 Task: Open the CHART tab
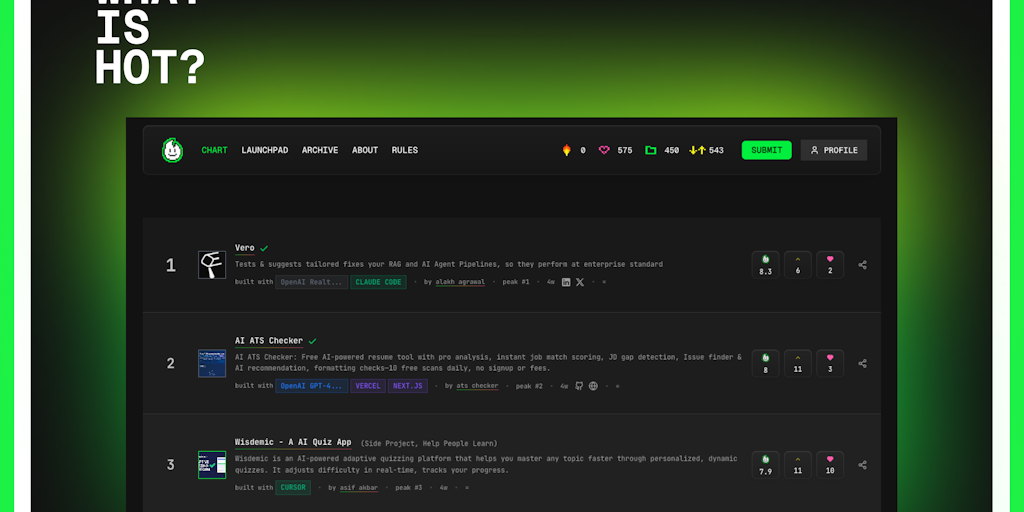(x=214, y=150)
